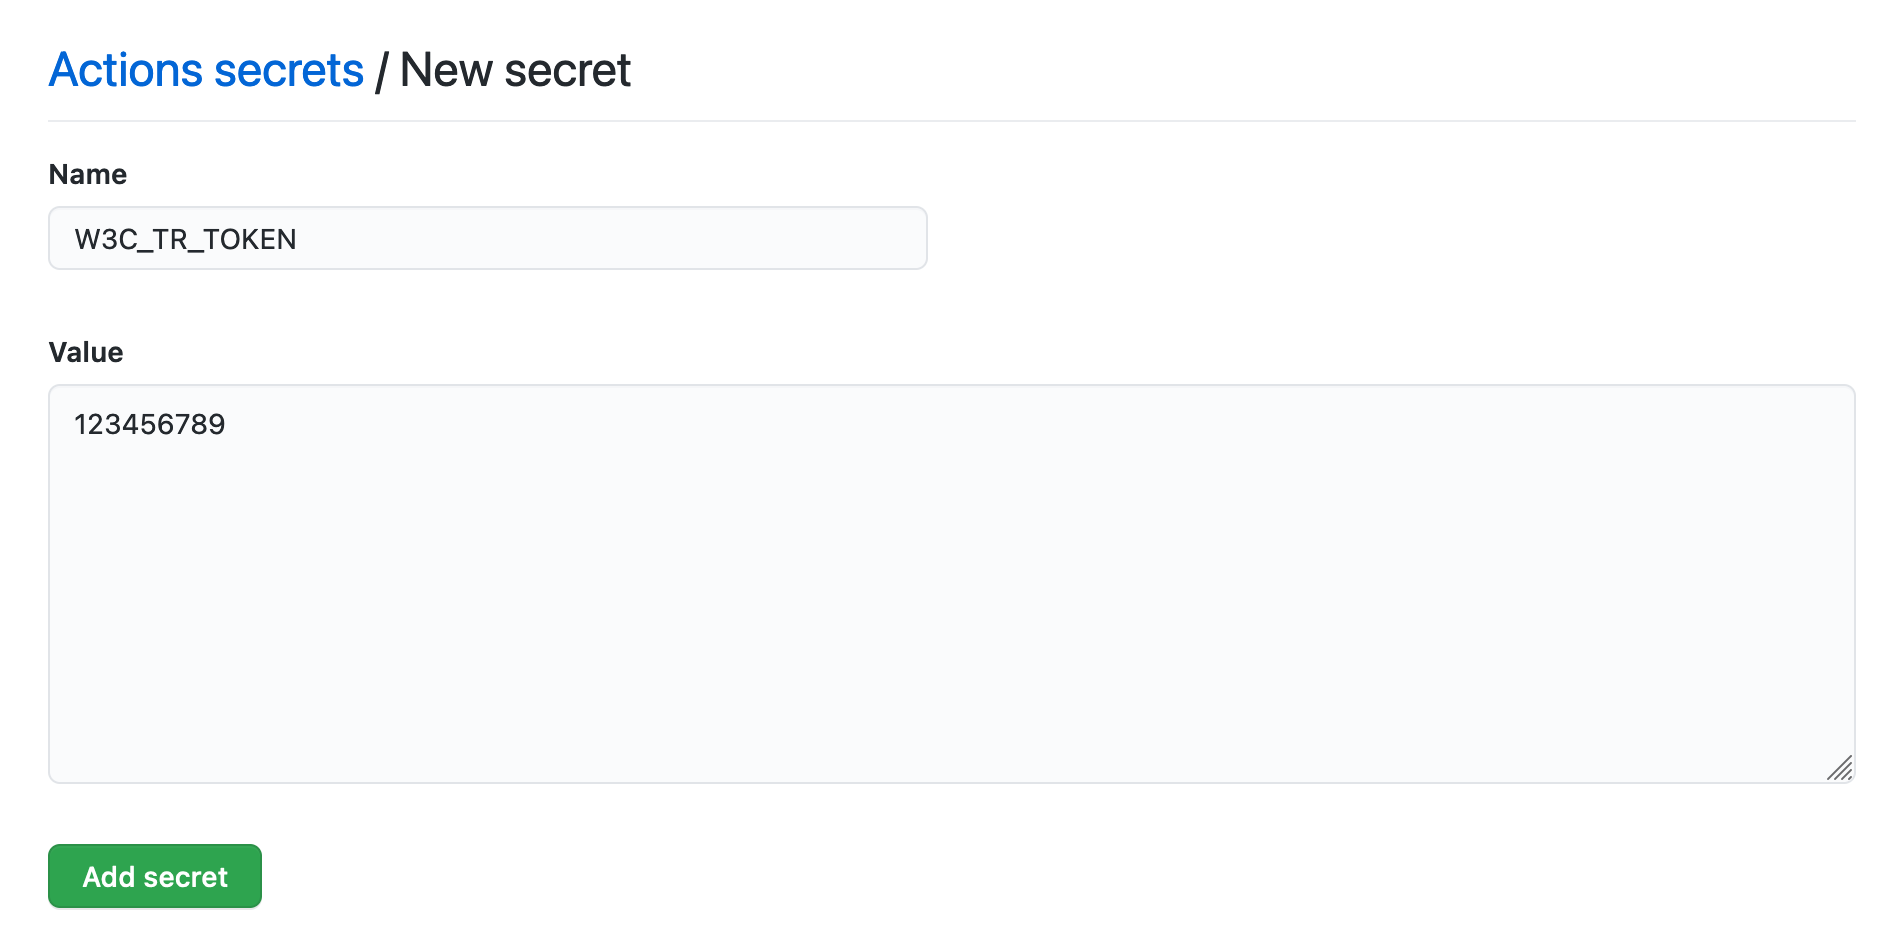Click the slash separator in the breadcrumb
This screenshot has height=948, width=1898.
pyautogui.click(x=381, y=73)
